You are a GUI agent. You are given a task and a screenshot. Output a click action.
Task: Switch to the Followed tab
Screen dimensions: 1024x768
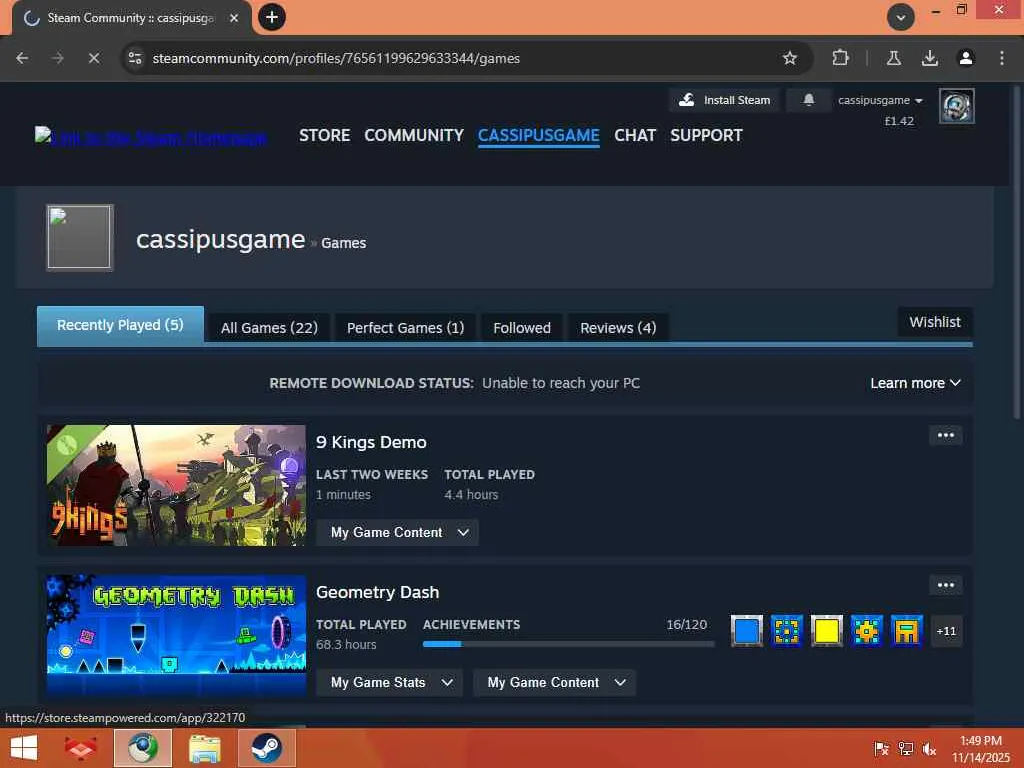pos(522,328)
